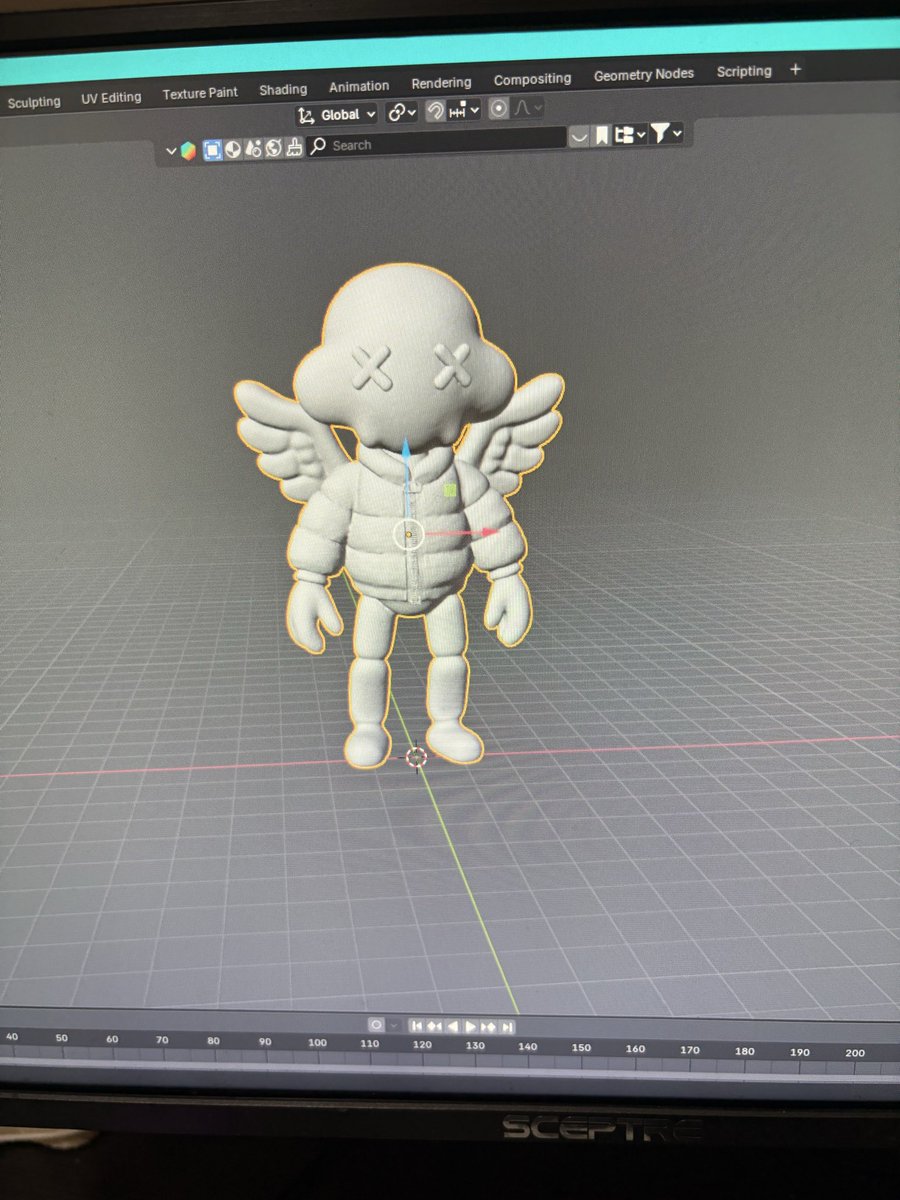900x1200 pixels.
Task: Click the snapping magnet icon
Action: (x=434, y=112)
